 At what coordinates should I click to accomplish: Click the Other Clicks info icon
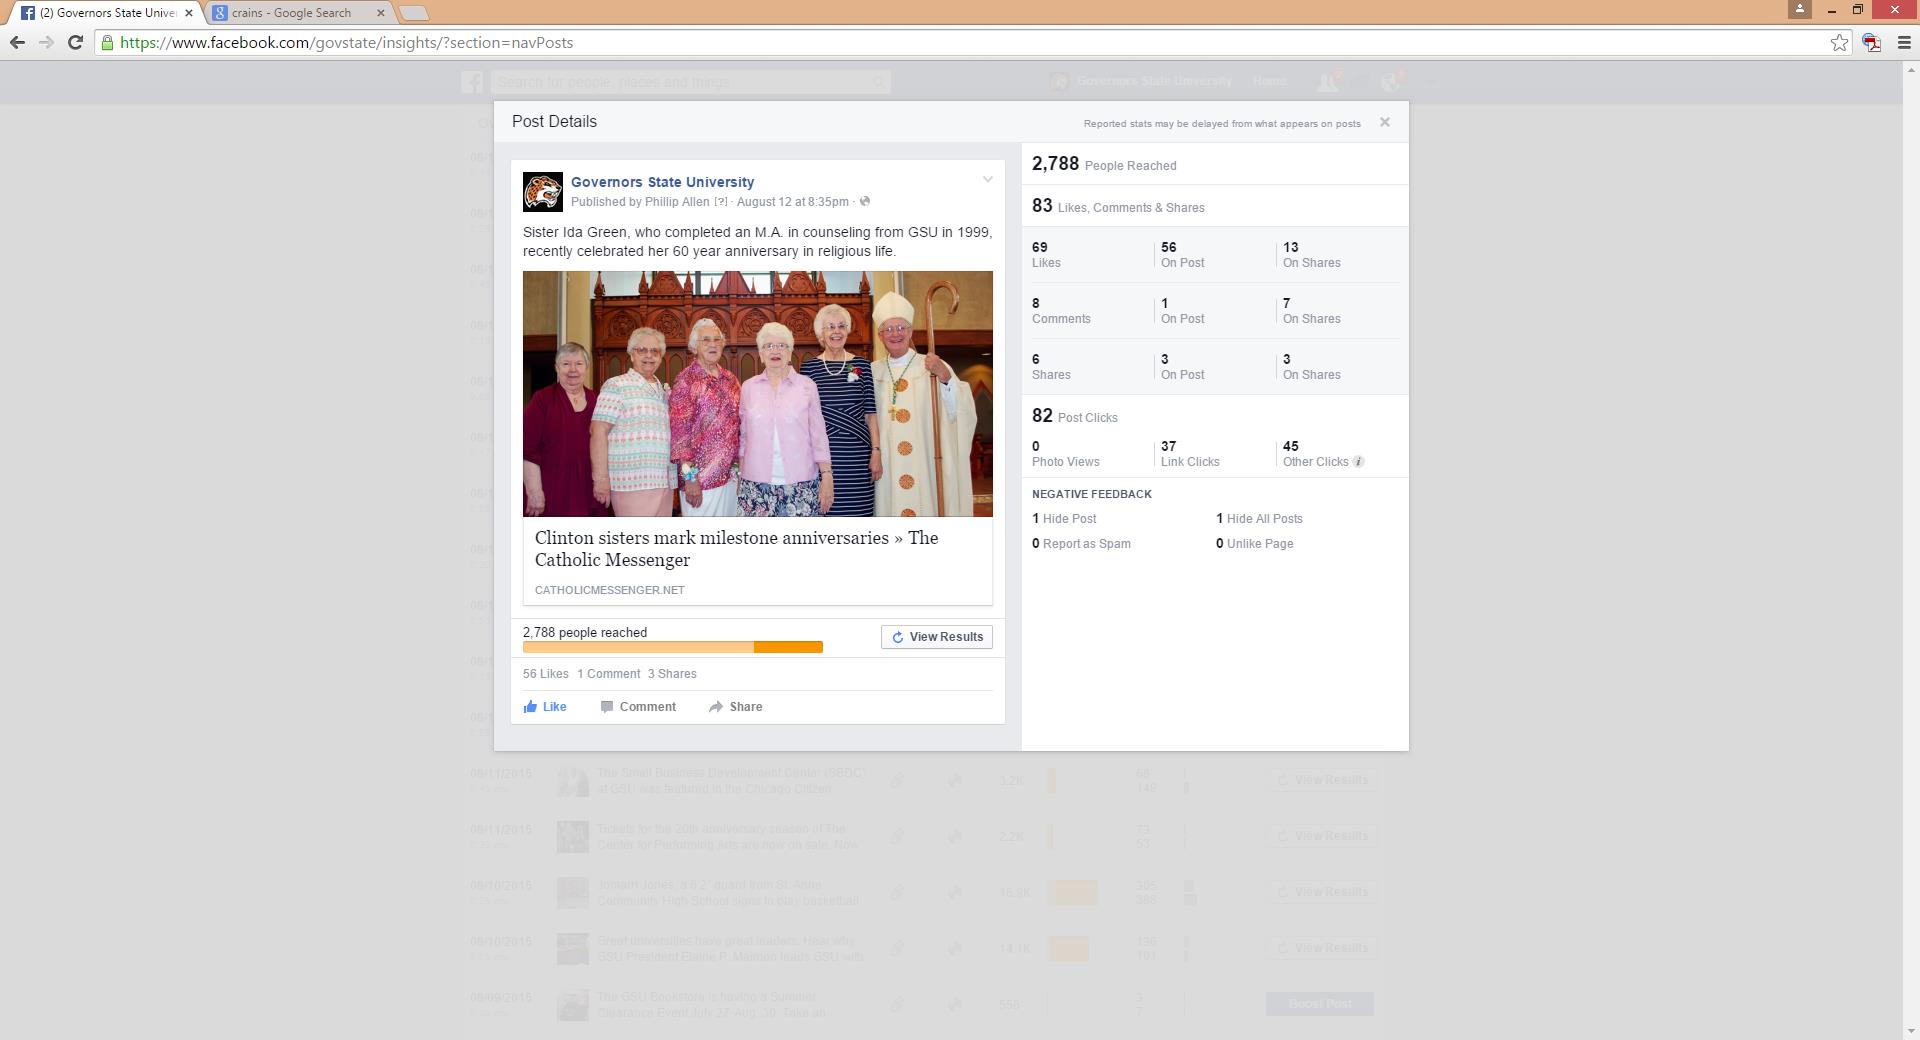click(x=1358, y=462)
